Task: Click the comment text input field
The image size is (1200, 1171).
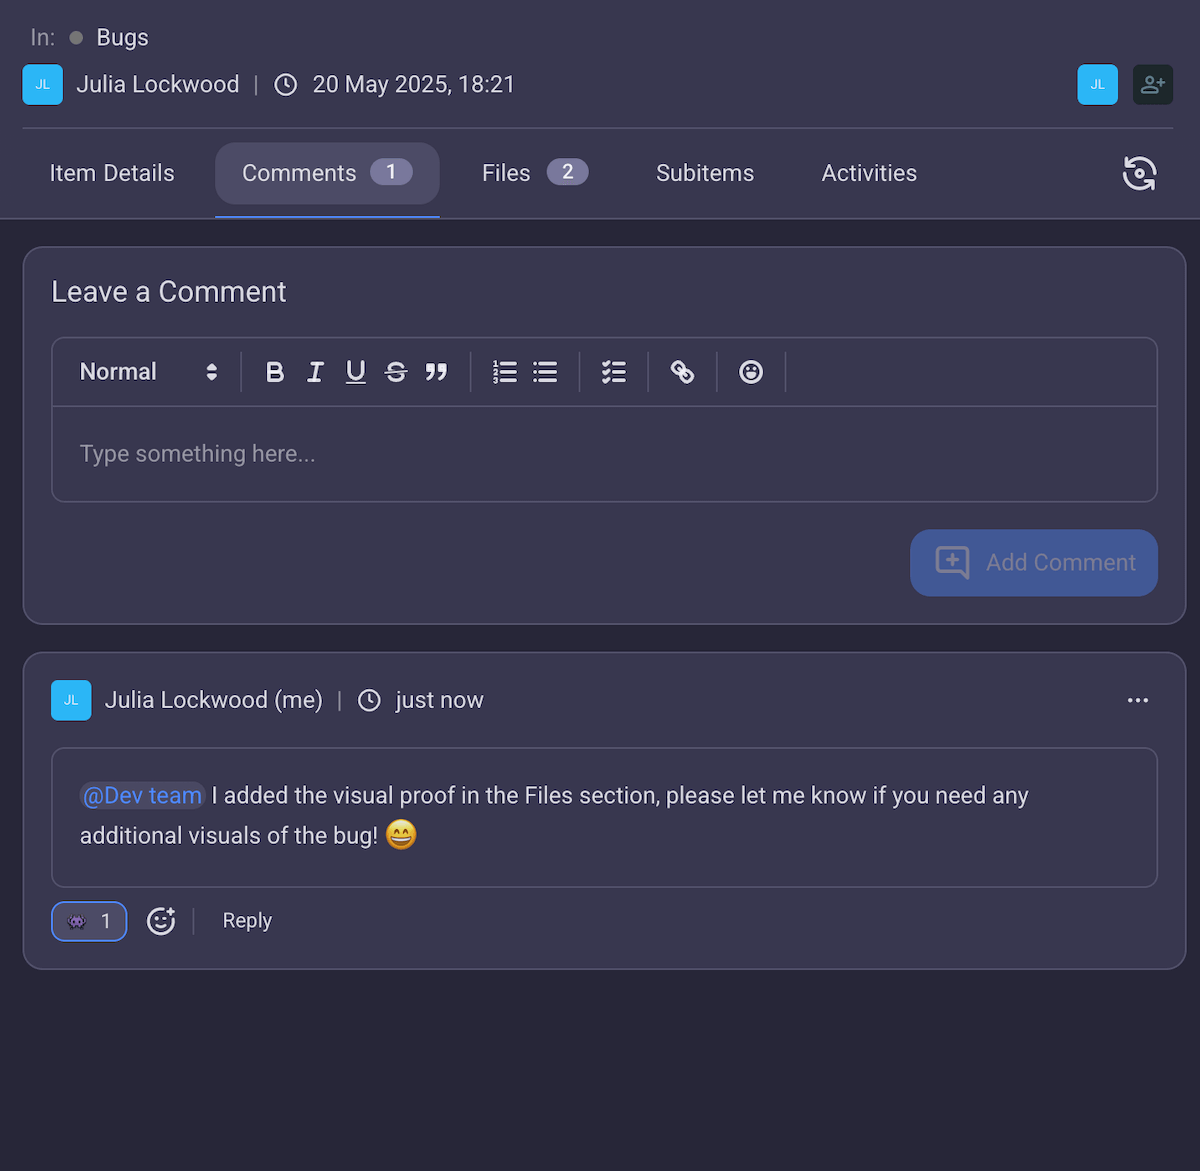Action: [604, 453]
